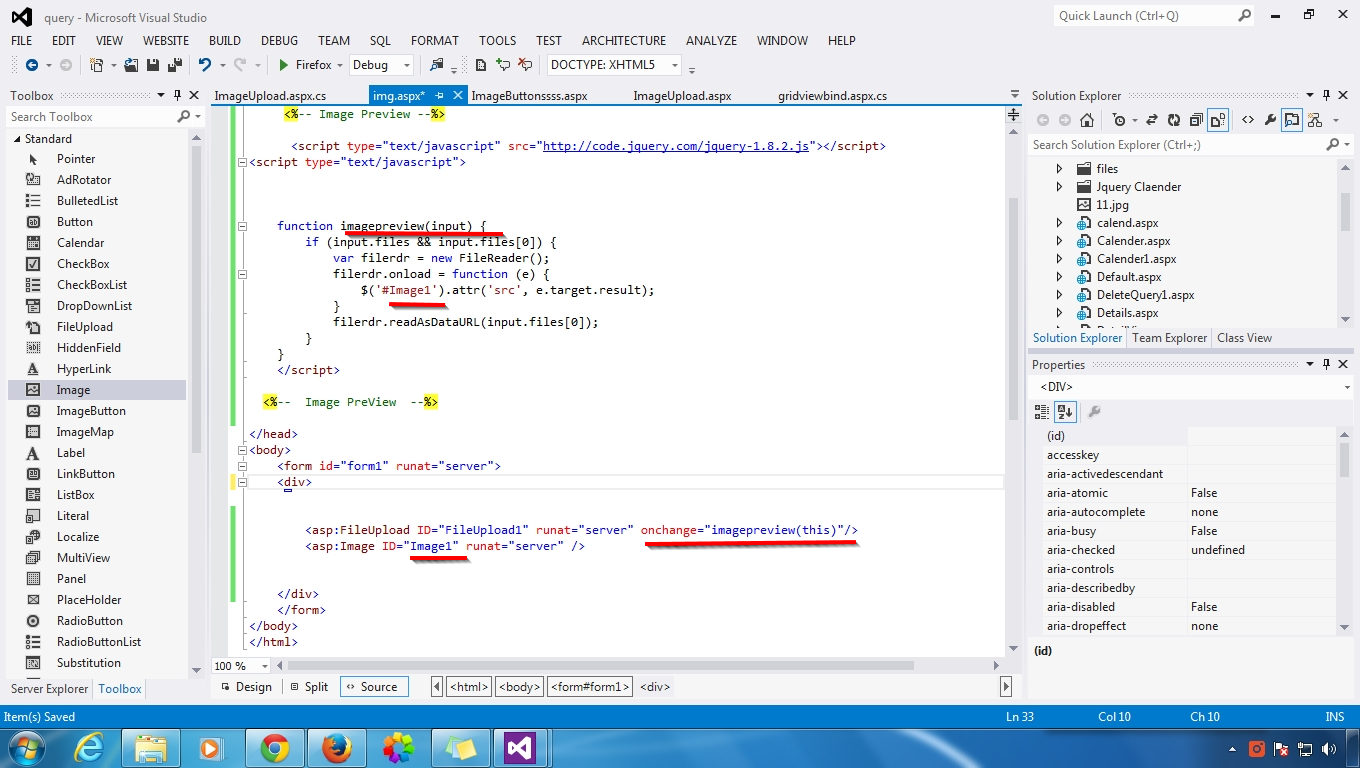Viewport: 1360px width, 768px height.
Task: Click the Quick Launch search box
Action: (1153, 16)
